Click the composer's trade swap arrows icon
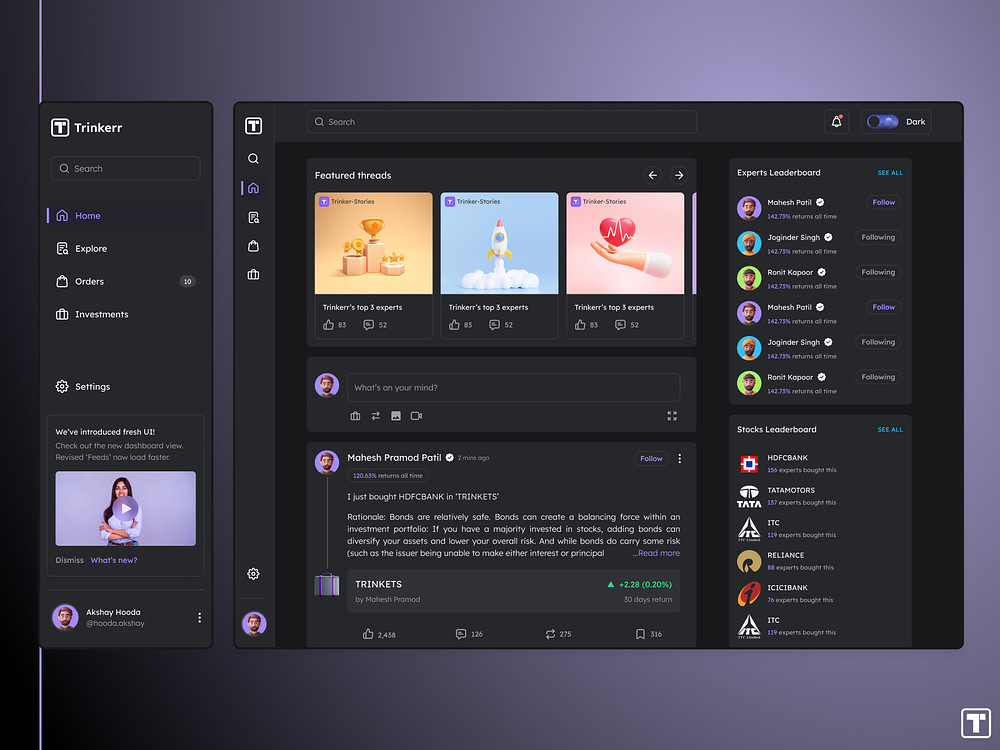Viewport: 1000px width, 750px height. click(376, 416)
